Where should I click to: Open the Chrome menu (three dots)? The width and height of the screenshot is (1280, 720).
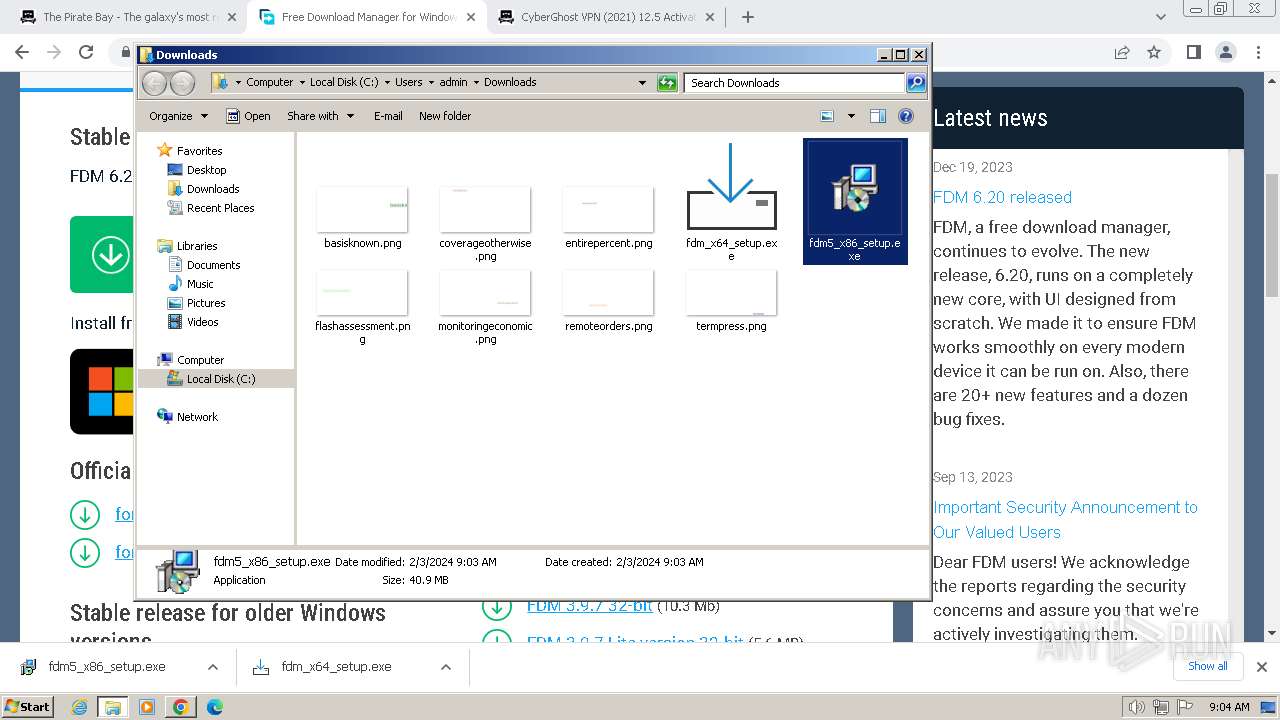(x=1258, y=53)
